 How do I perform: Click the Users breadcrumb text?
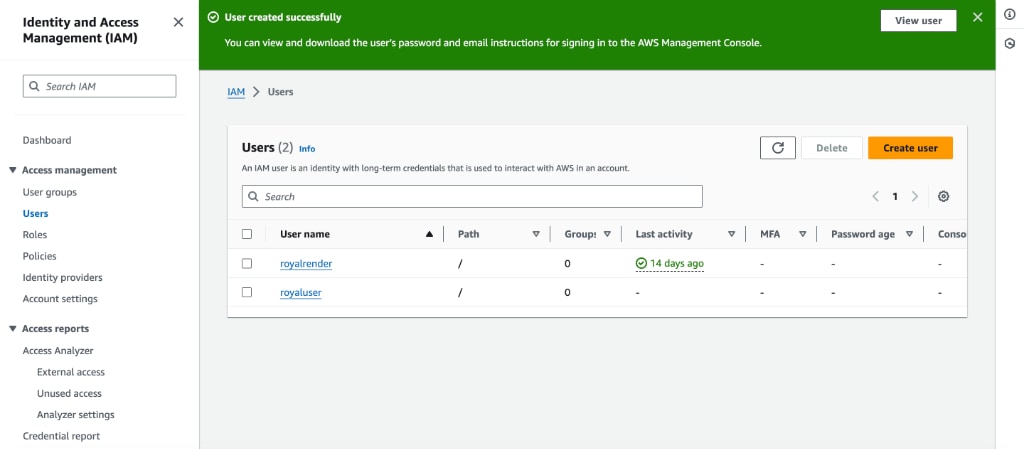coord(281,92)
